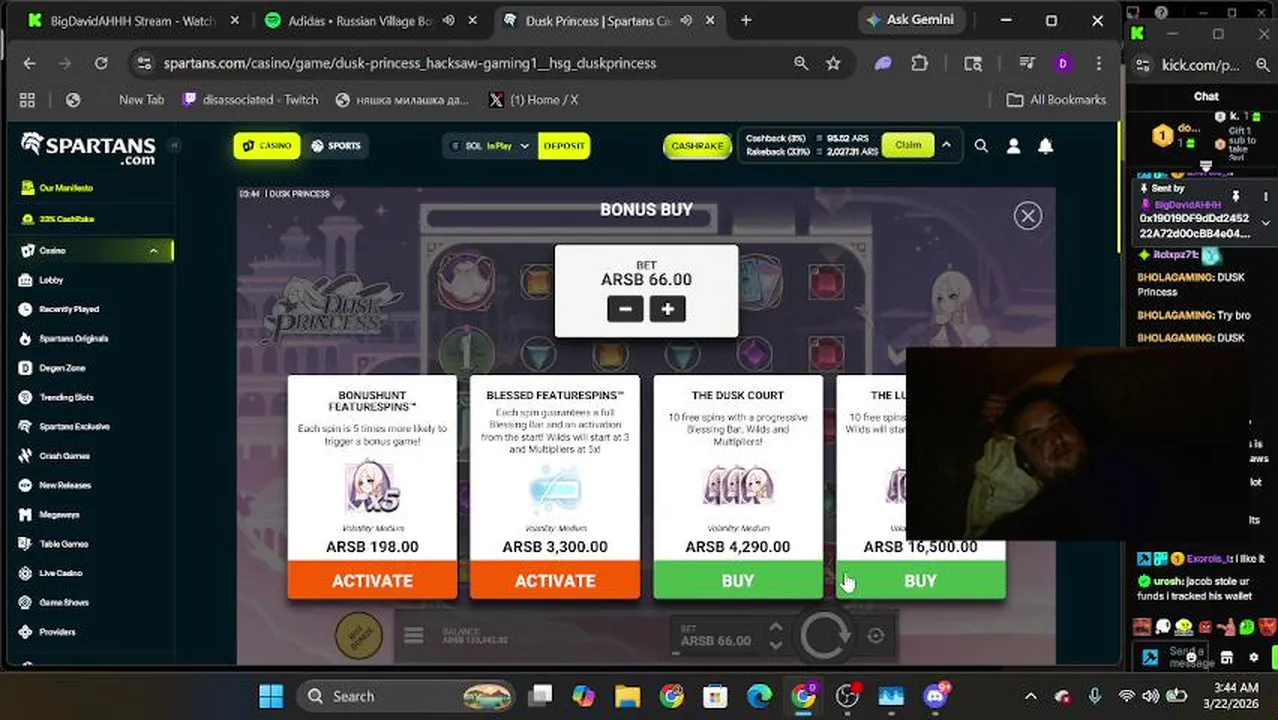Image resolution: width=1278 pixels, height=720 pixels.
Task: Click the Ask Gemini button
Action: click(x=909, y=20)
